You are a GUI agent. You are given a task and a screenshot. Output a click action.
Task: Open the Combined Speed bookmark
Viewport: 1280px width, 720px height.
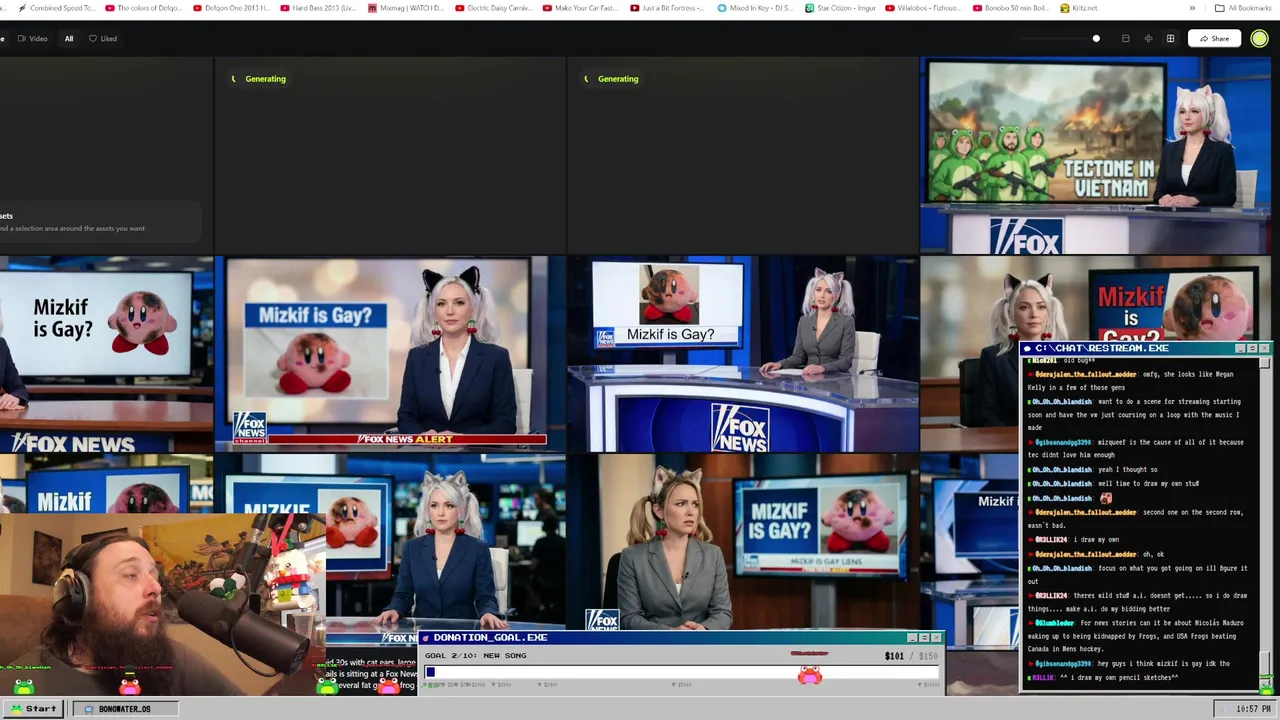57,8
